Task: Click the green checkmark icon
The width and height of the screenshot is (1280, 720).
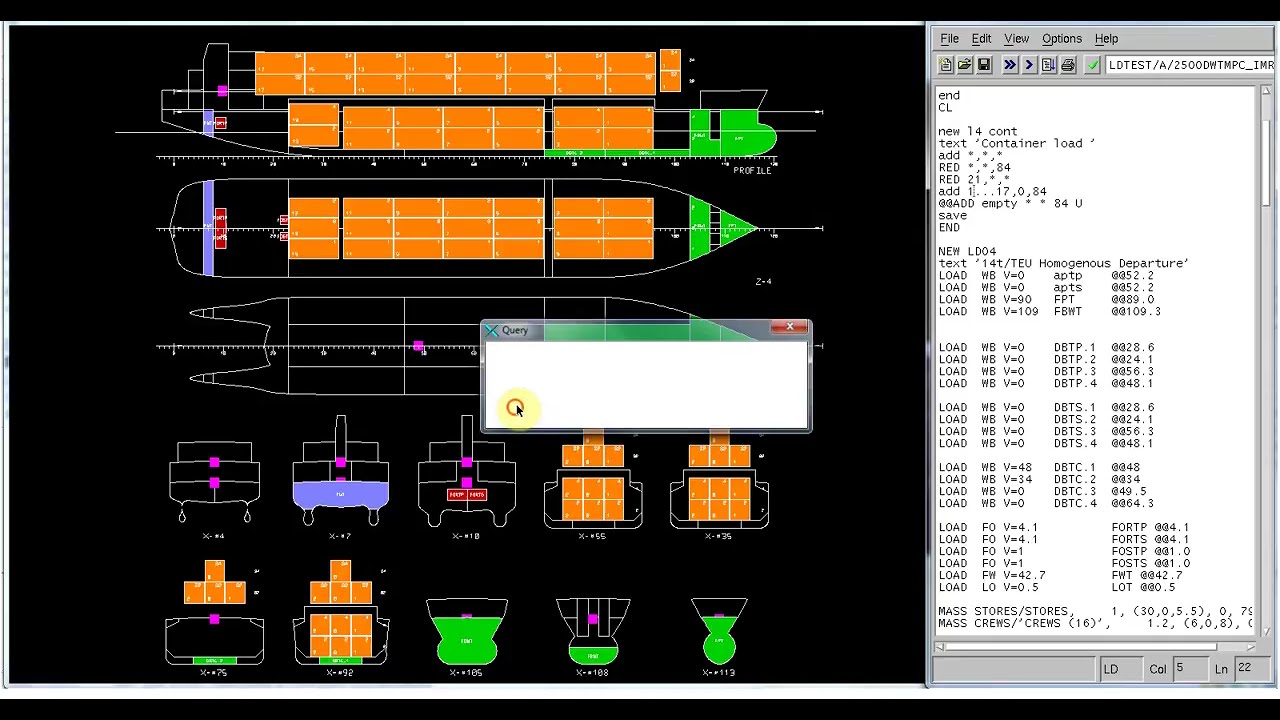Action: coord(1092,65)
